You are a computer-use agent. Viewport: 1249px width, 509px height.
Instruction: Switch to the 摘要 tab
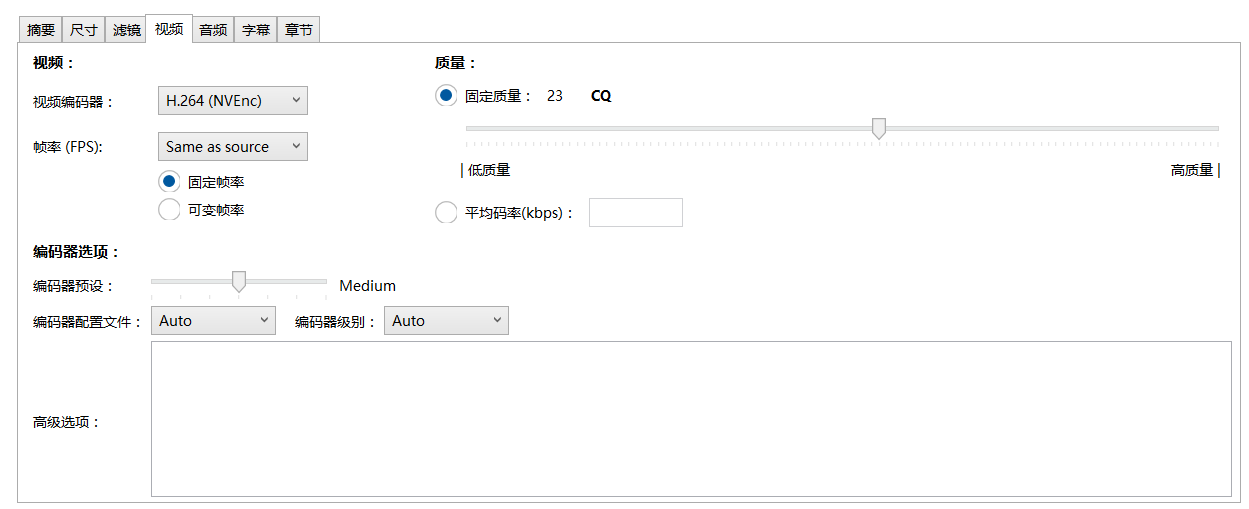[x=41, y=30]
